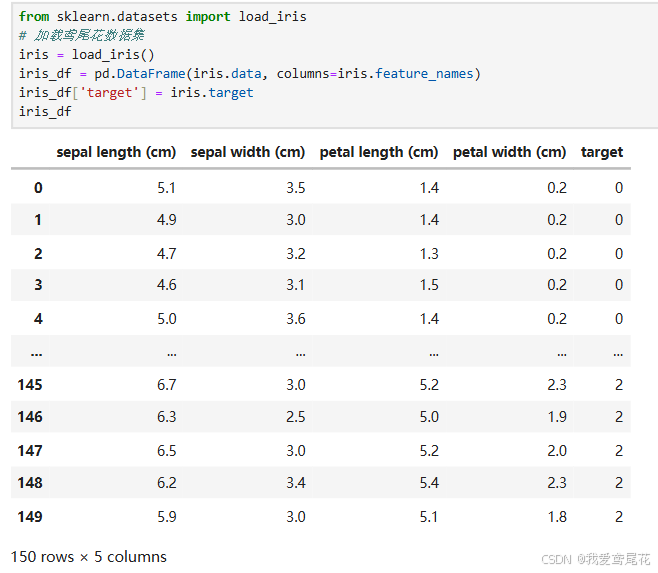The width and height of the screenshot is (658, 573).
Task: Click sepal length value 6.2 in row 148
Action: pyautogui.click(x=167, y=483)
